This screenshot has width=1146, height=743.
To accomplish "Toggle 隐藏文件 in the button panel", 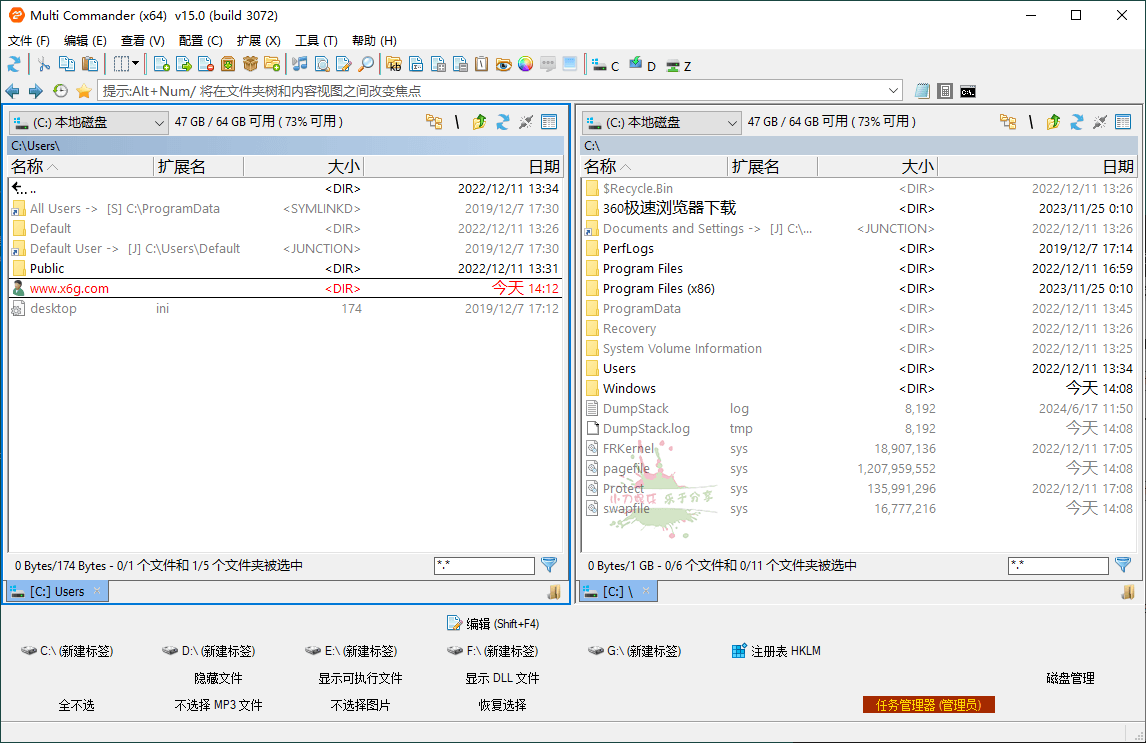I will click(x=218, y=677).
